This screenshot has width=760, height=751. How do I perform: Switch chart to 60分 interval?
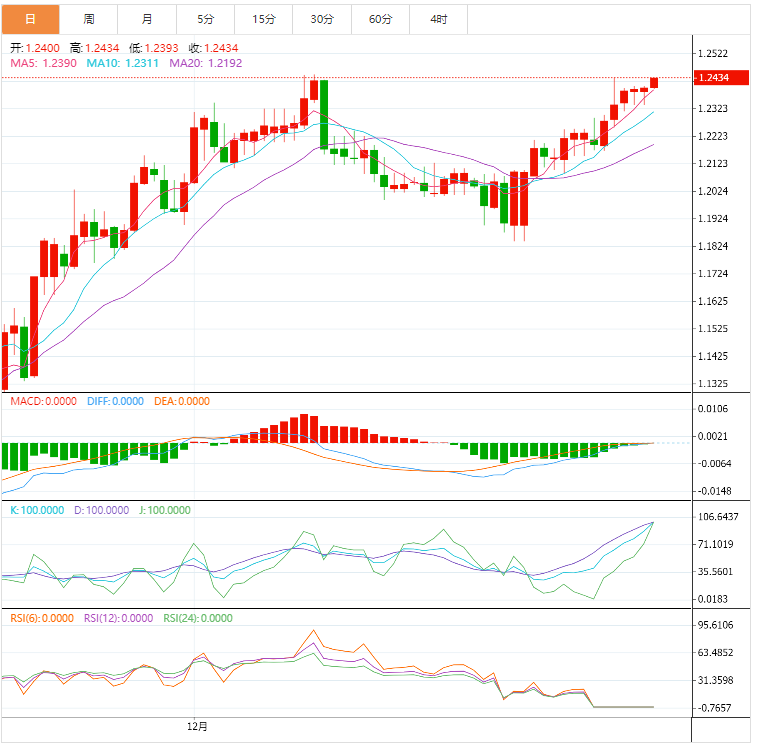[x=380, y=19]
